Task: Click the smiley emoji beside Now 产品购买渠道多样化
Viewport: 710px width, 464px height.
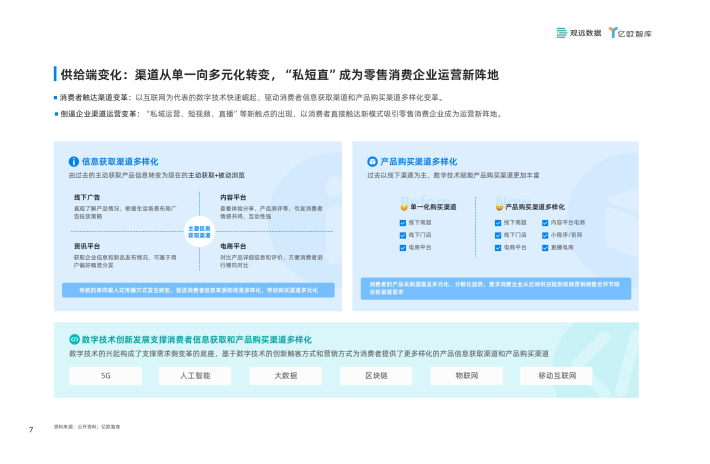Action: click(499, 207)
